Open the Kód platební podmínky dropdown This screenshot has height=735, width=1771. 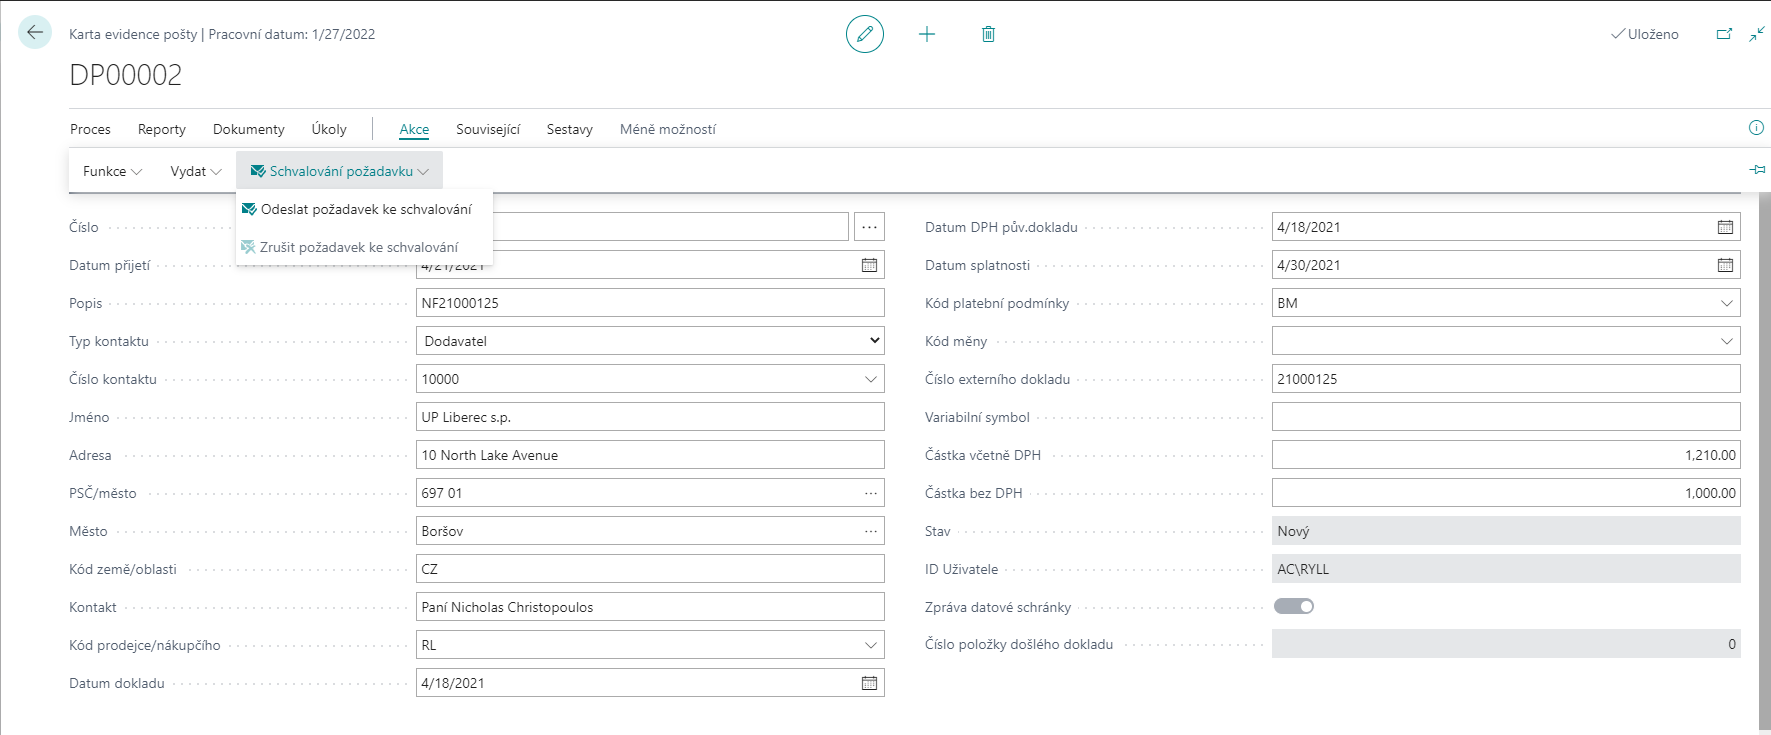1726,303
